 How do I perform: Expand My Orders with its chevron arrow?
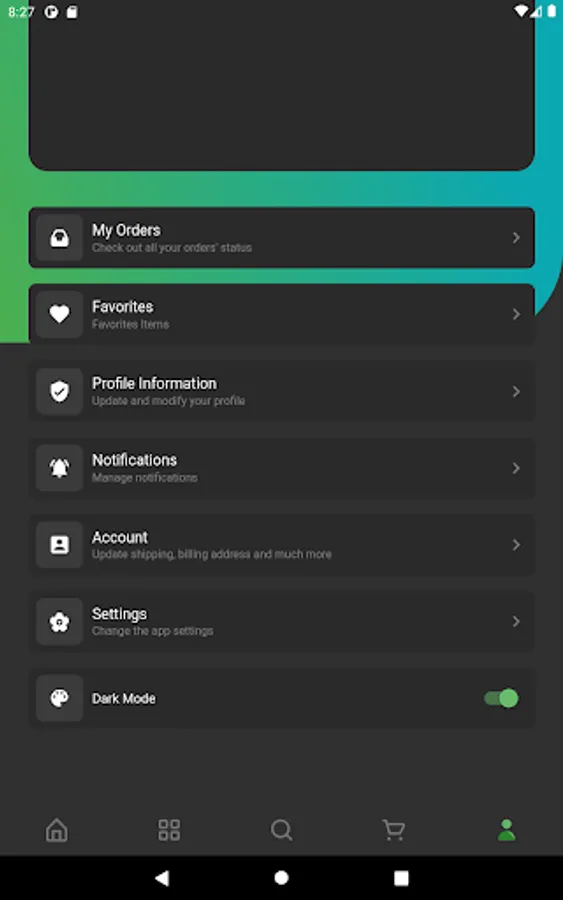516,238
